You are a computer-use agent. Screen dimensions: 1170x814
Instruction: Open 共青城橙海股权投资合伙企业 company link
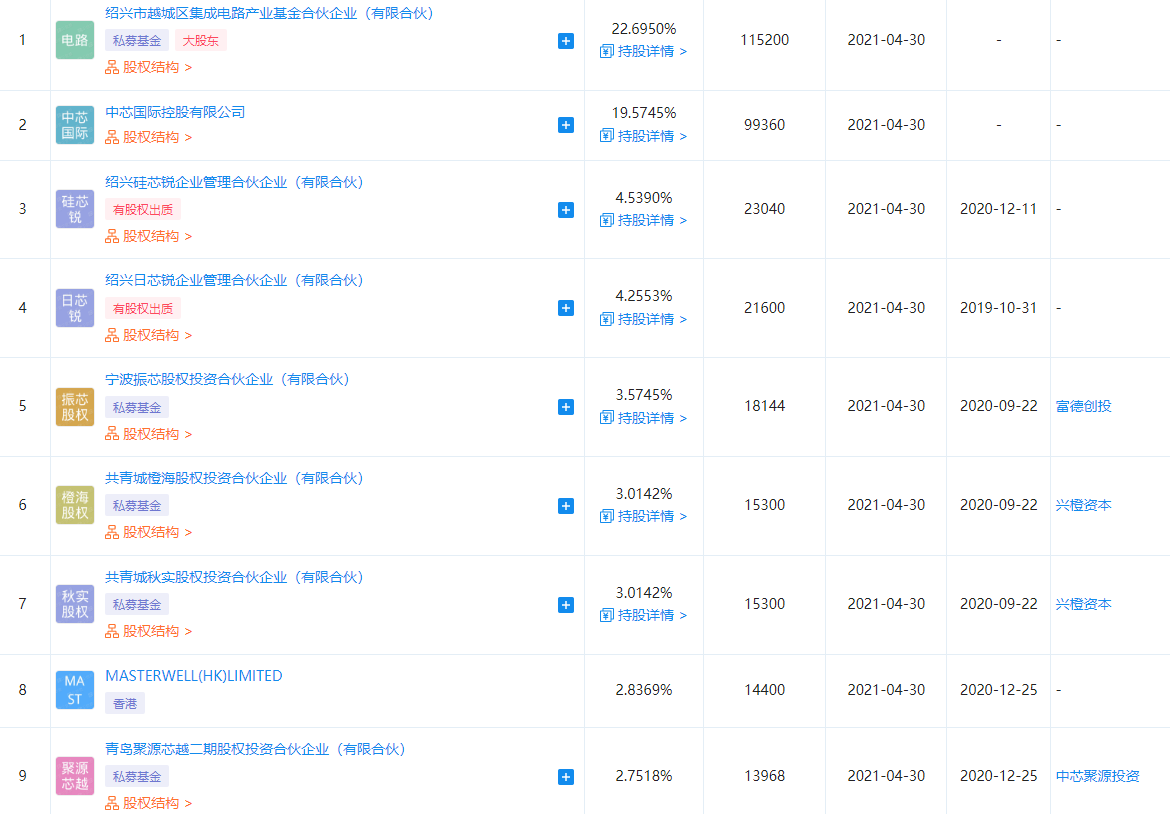click(234, 478)
